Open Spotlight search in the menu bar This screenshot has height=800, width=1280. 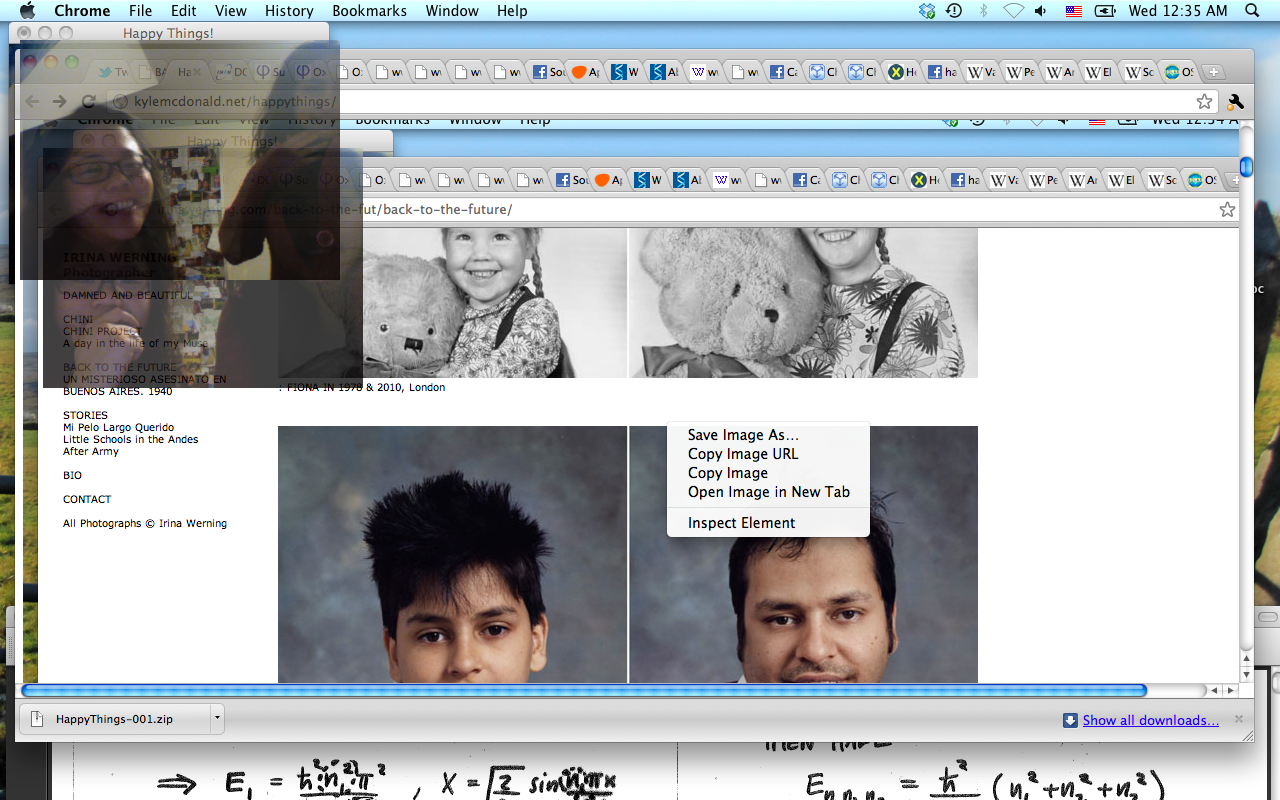pyautogui.click(x=1252, y=11)
